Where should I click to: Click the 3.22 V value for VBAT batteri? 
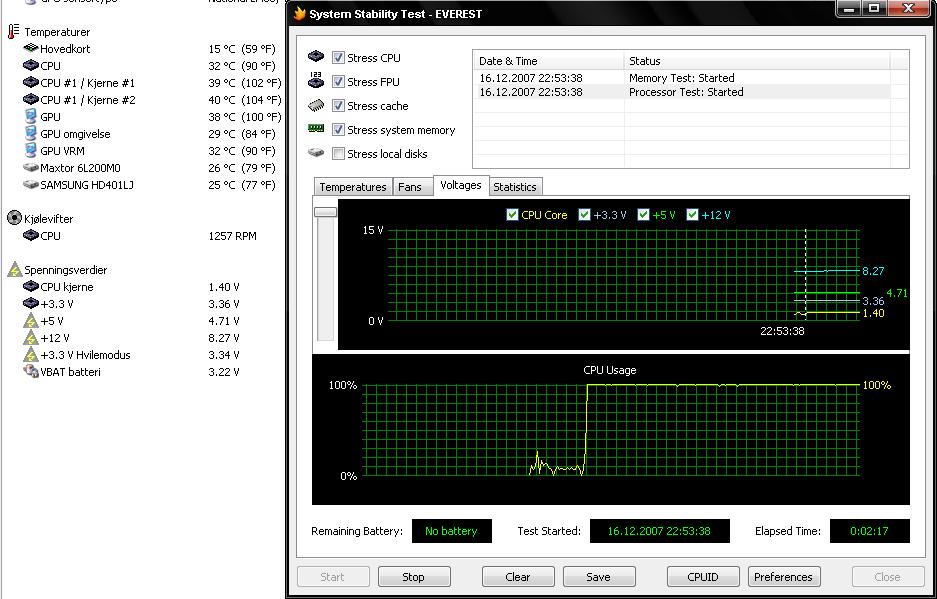coord(223,372)
